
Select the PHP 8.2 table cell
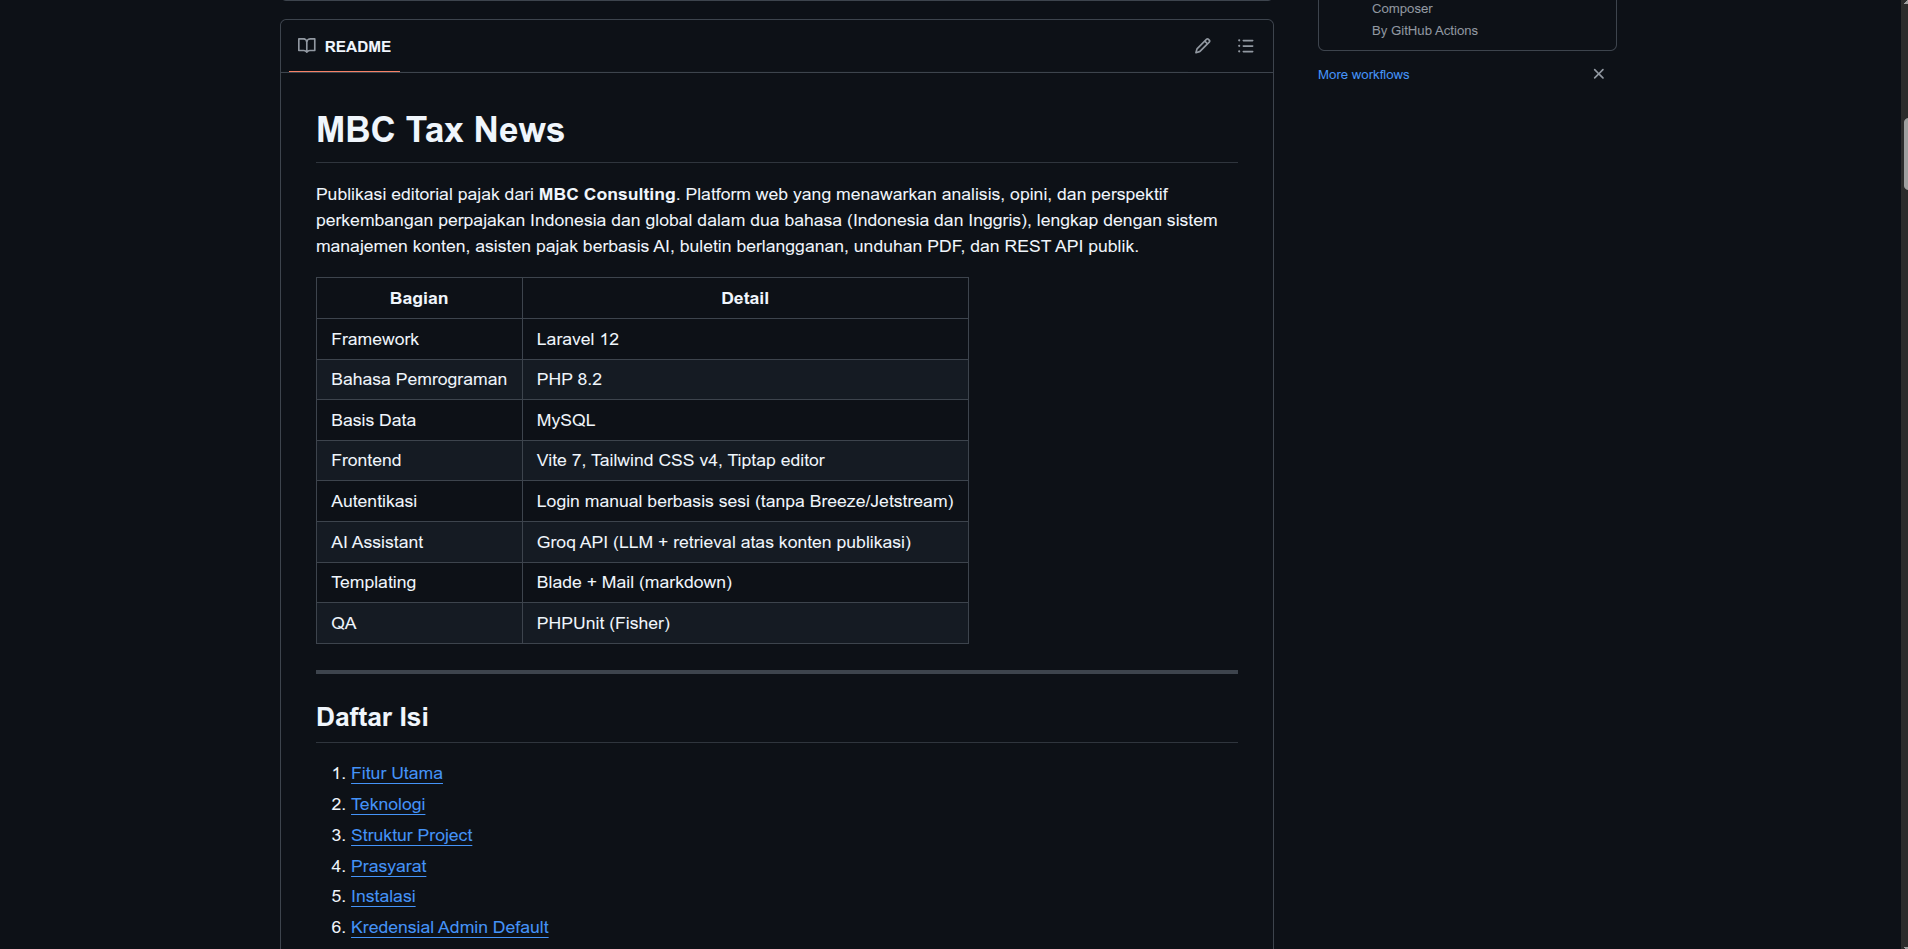tap(745, 379)
